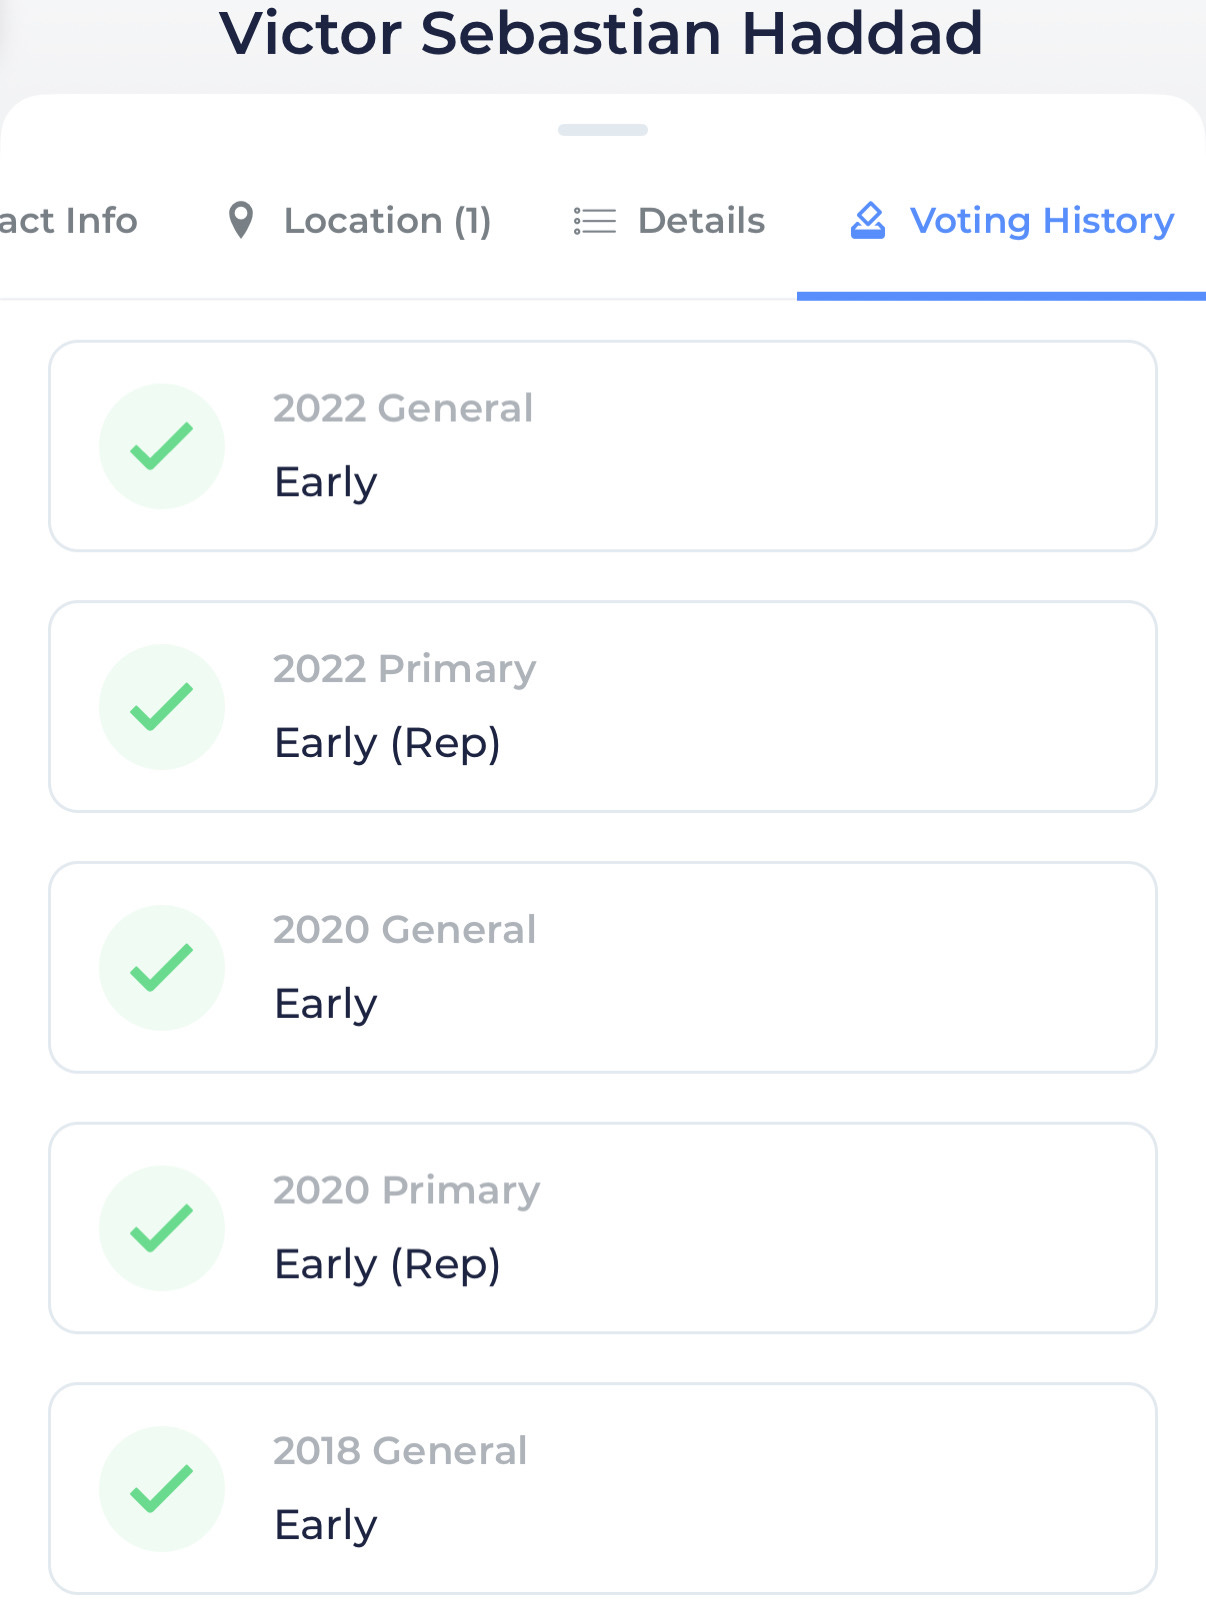Switch to the Details tab
The width and height of the screenshot is (1206, 1608).
click(701, 221)
